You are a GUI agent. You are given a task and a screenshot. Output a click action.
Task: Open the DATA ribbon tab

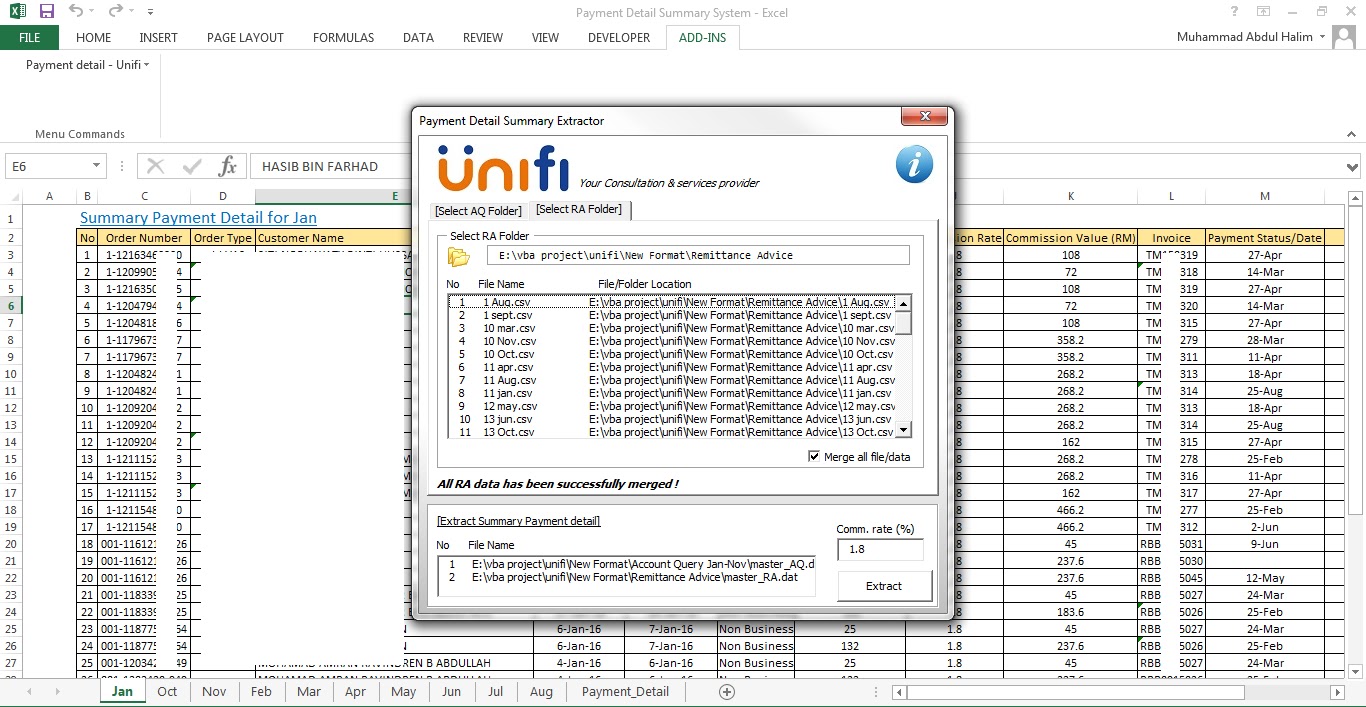[x=418, y=37]
